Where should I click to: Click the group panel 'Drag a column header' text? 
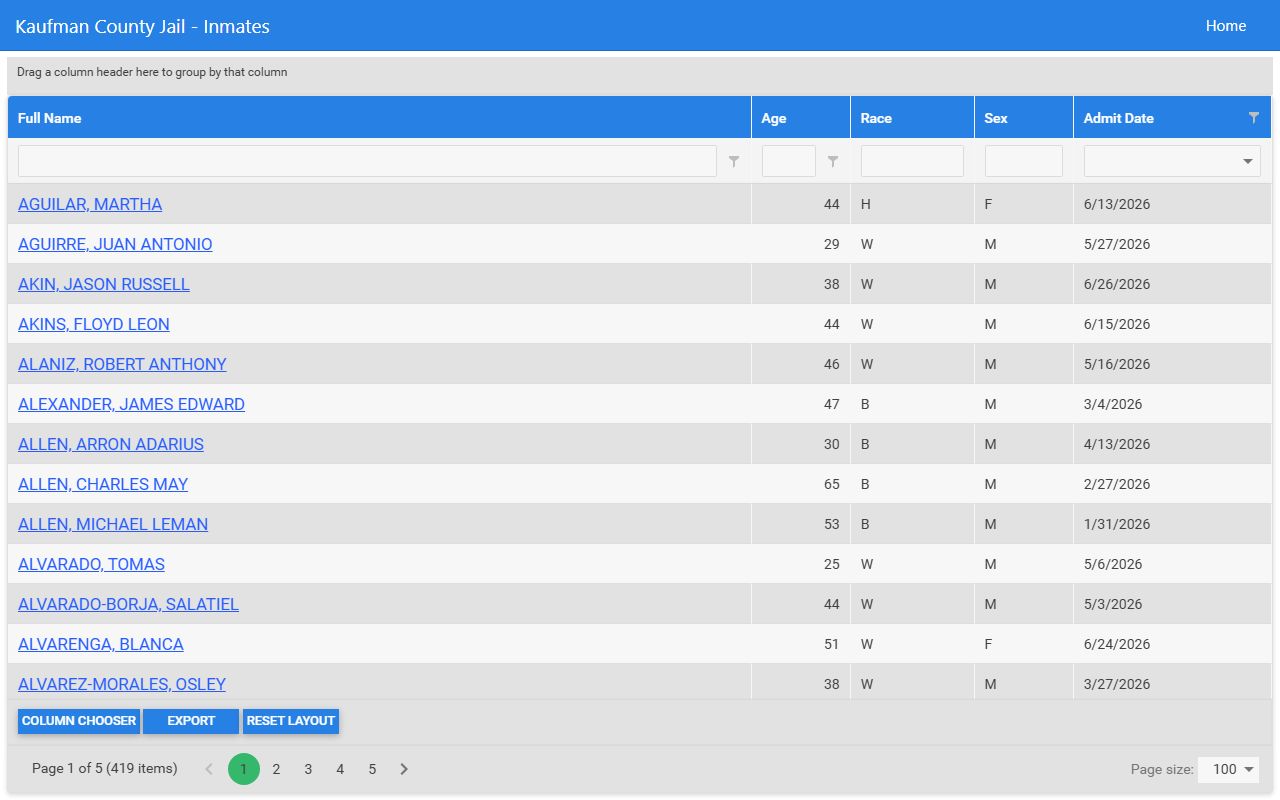(152, 72)
